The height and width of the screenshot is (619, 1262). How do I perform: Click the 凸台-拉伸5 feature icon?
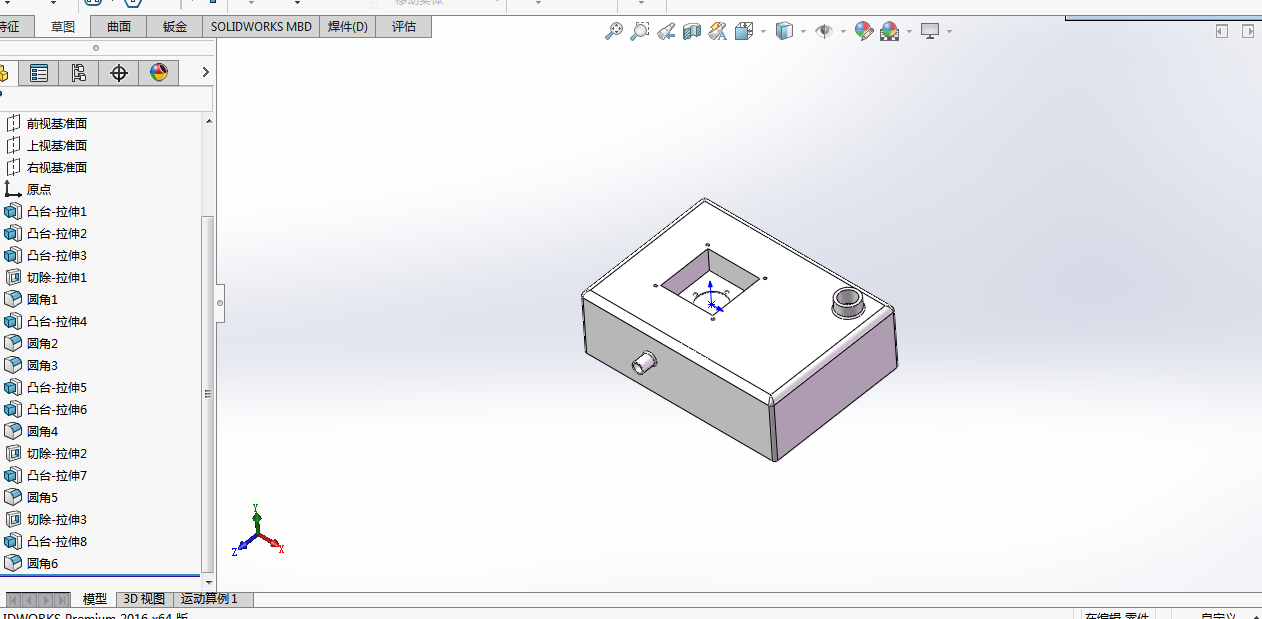[x=13, y=388]
